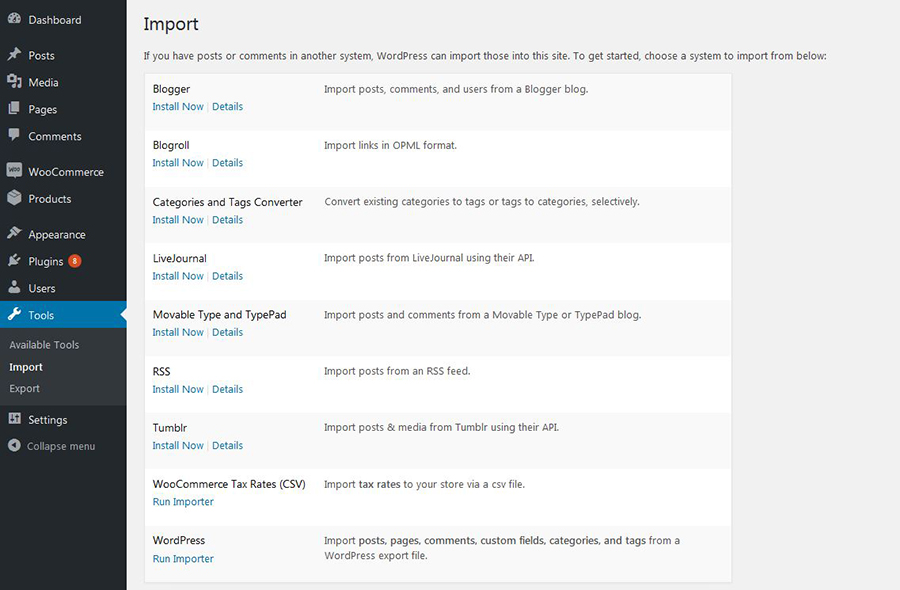Viewport: 900px width, 590px height.
Task: Click 'WooCommerce Tax Rates (CSV)' importer name
Action: tap(229, 484)
